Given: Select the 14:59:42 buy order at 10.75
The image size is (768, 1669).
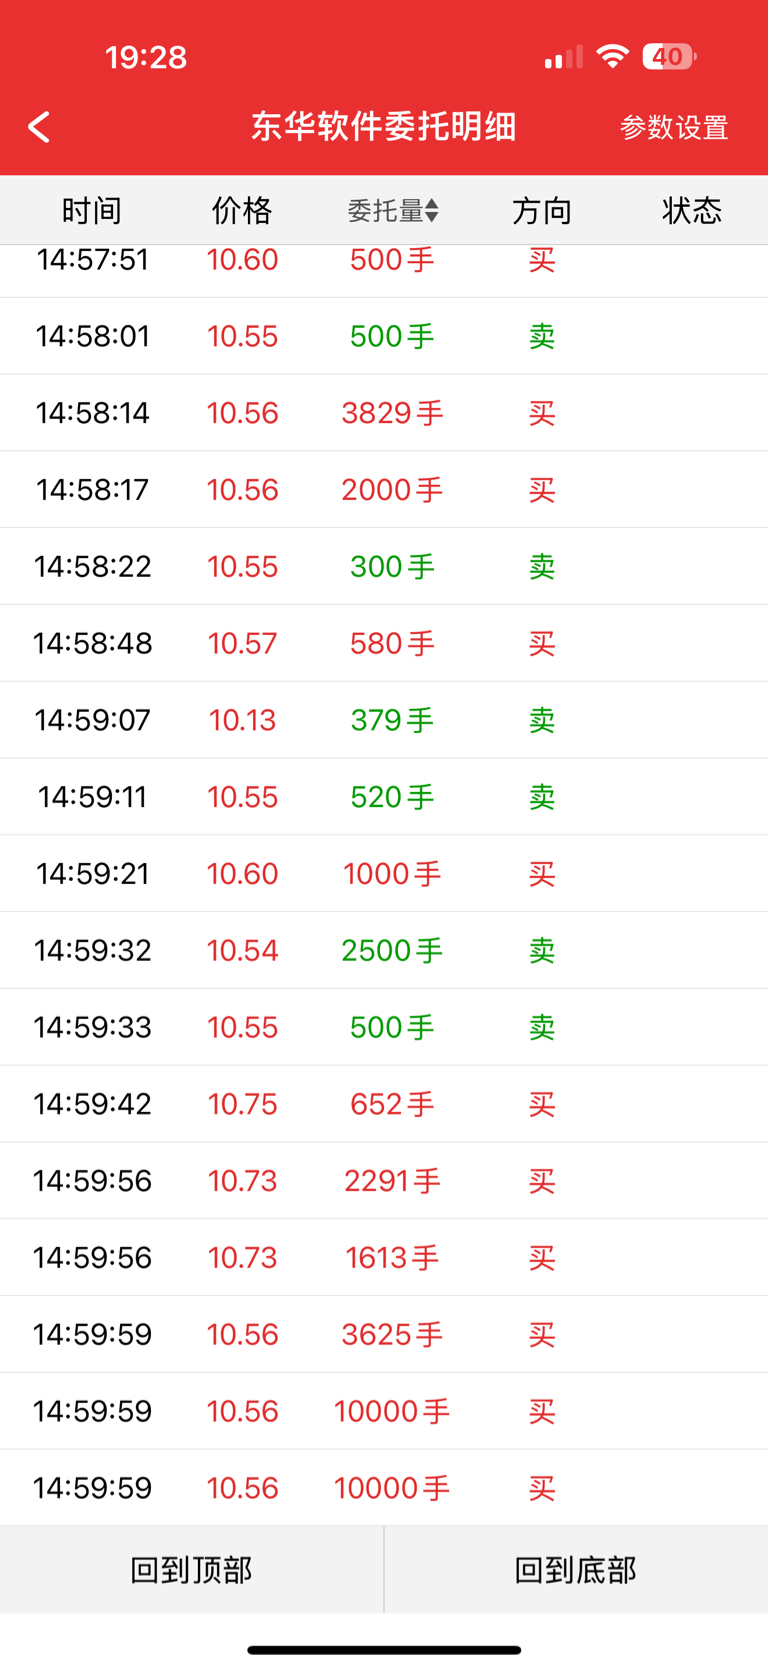Looking at the screenshot, I should click(384, 1104).
